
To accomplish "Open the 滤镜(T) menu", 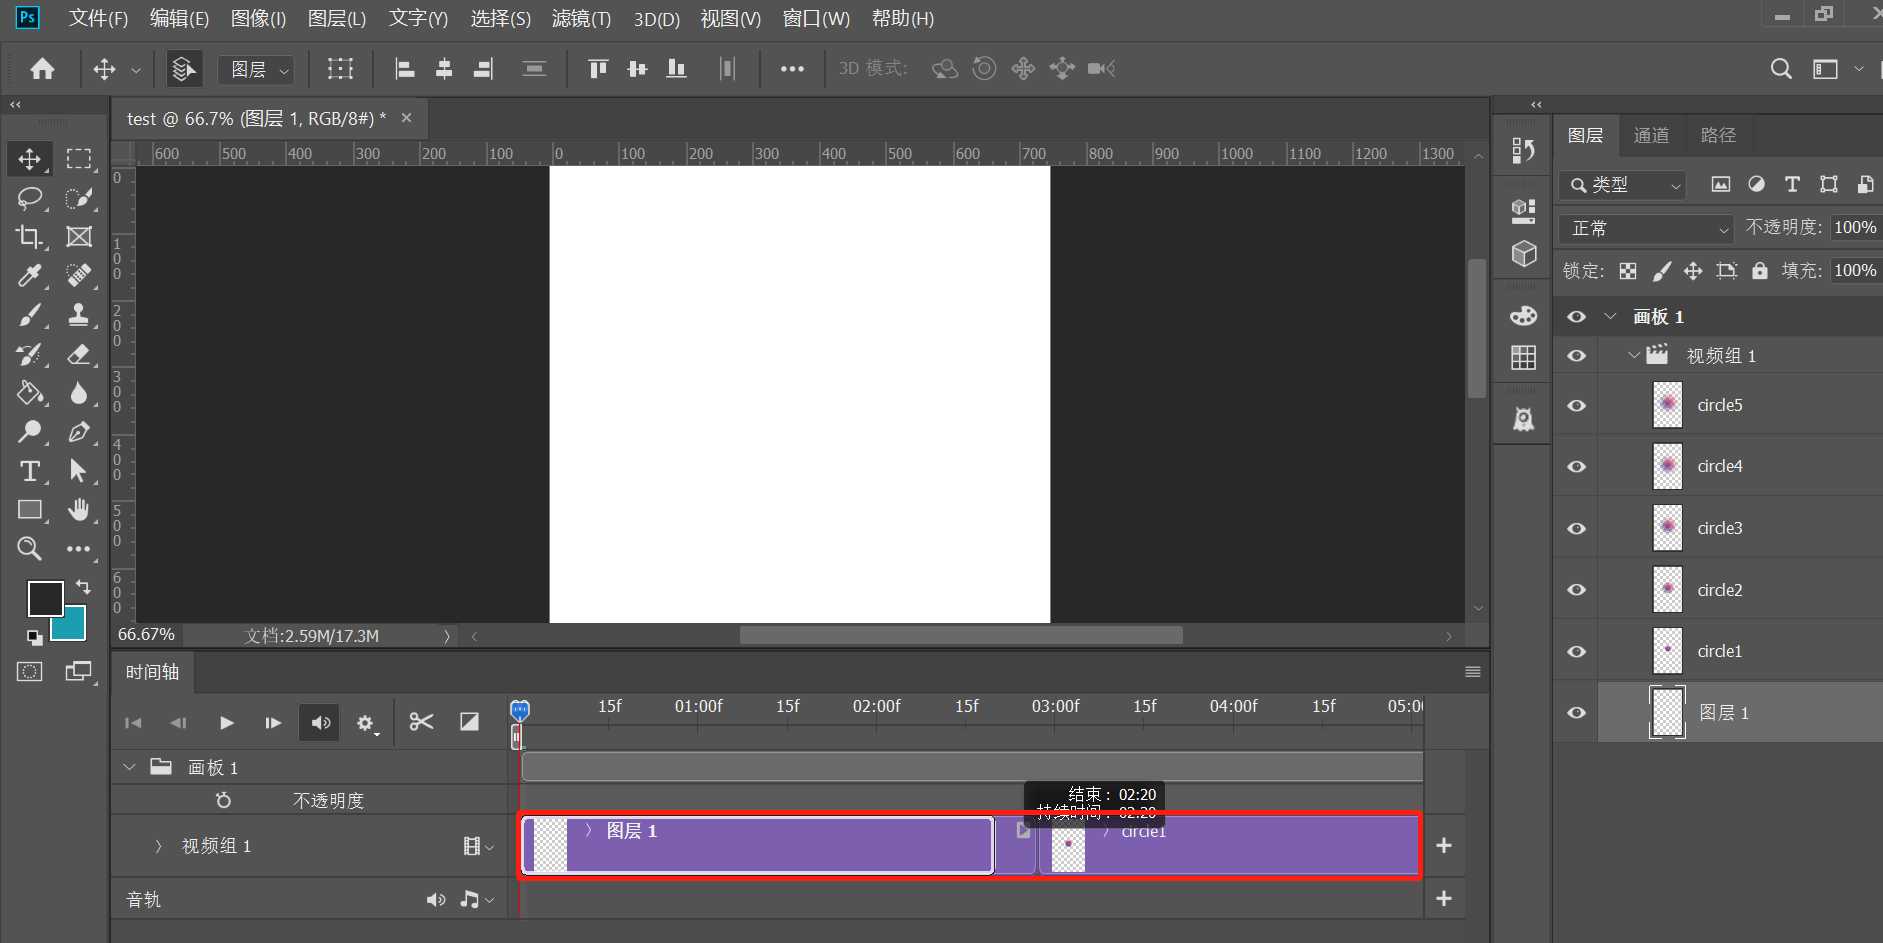I will (x=581, y=19).
